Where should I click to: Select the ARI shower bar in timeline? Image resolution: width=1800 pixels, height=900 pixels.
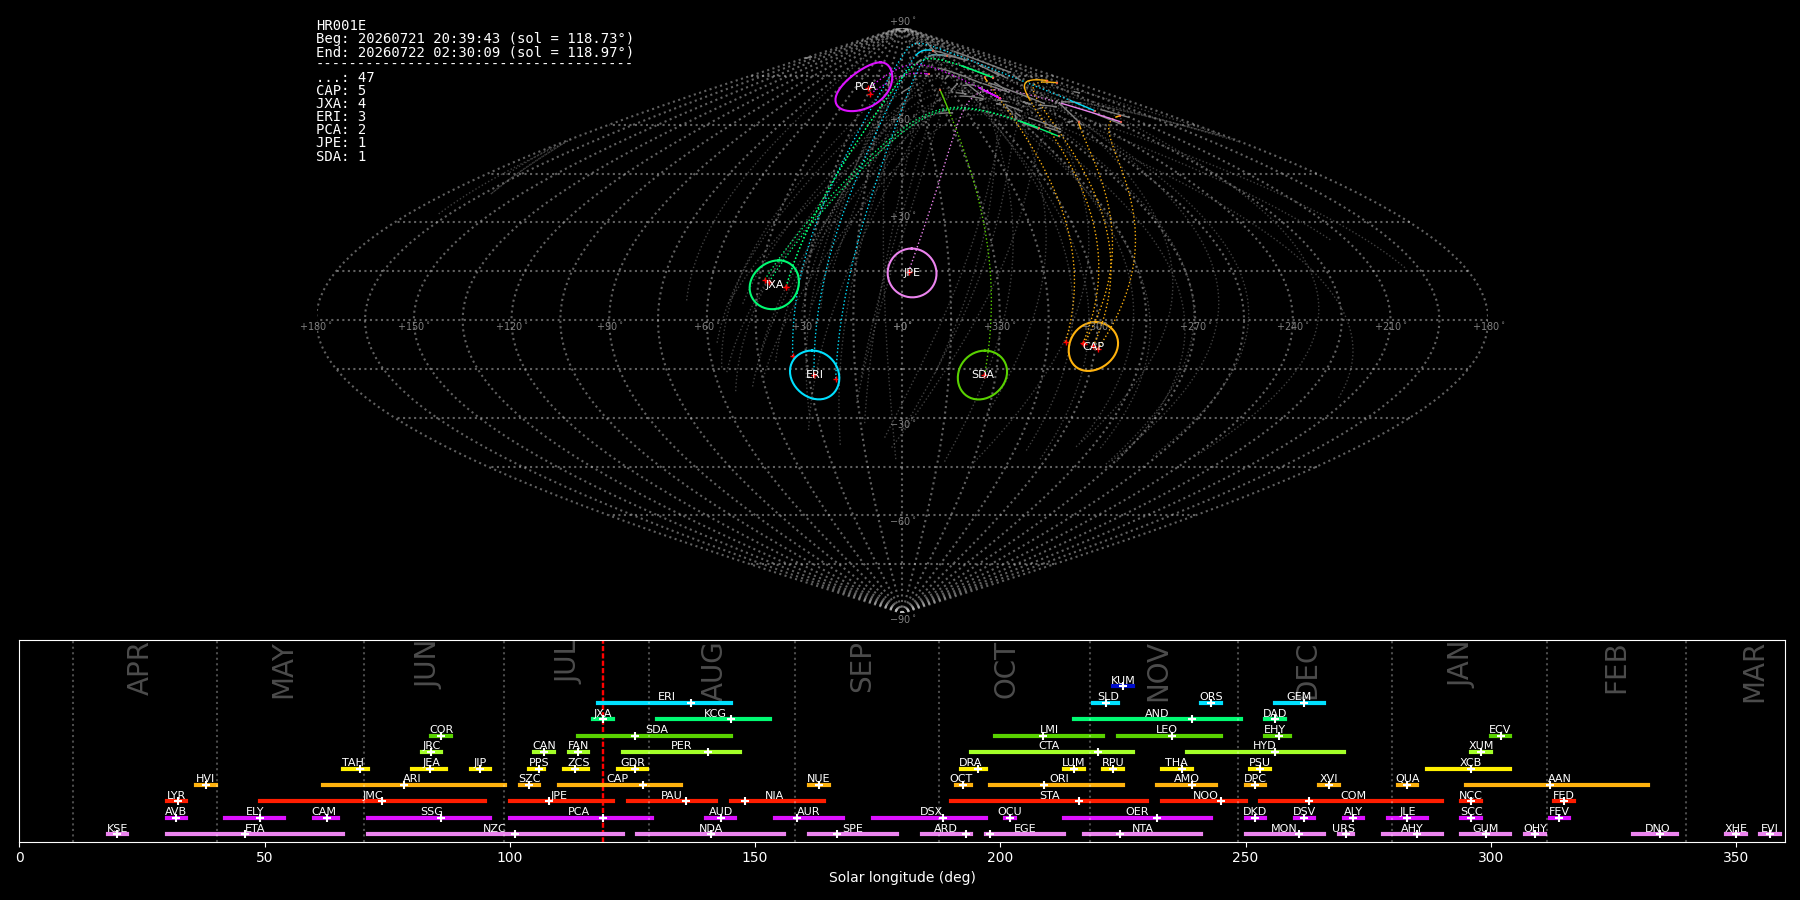coord(414,785)
